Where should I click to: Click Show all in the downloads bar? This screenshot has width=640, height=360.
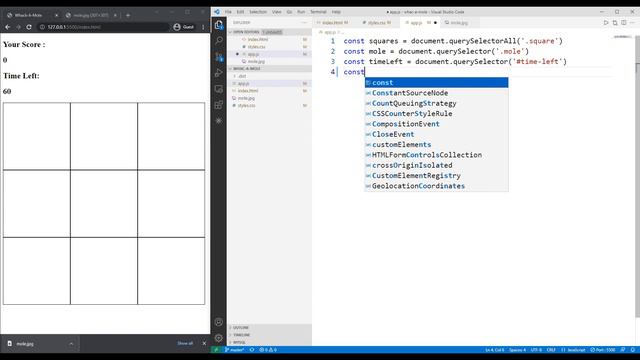(185, 343)
